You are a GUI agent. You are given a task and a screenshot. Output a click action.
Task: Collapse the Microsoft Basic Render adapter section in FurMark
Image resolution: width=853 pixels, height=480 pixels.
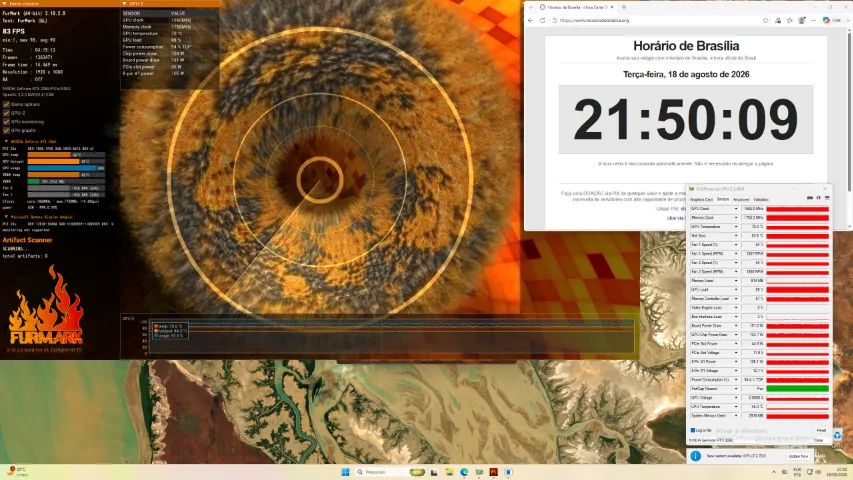click(6, 217)
